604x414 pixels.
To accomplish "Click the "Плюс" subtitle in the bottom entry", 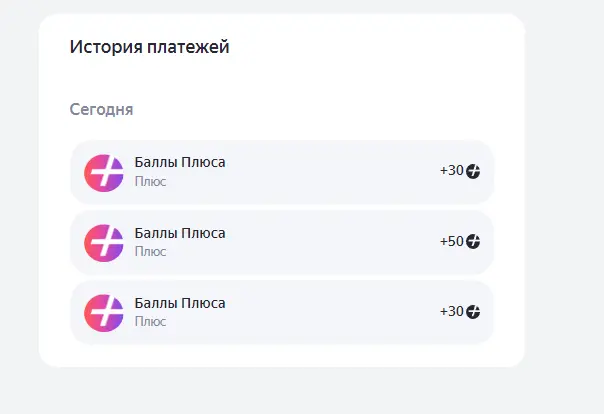I will 150,322.
